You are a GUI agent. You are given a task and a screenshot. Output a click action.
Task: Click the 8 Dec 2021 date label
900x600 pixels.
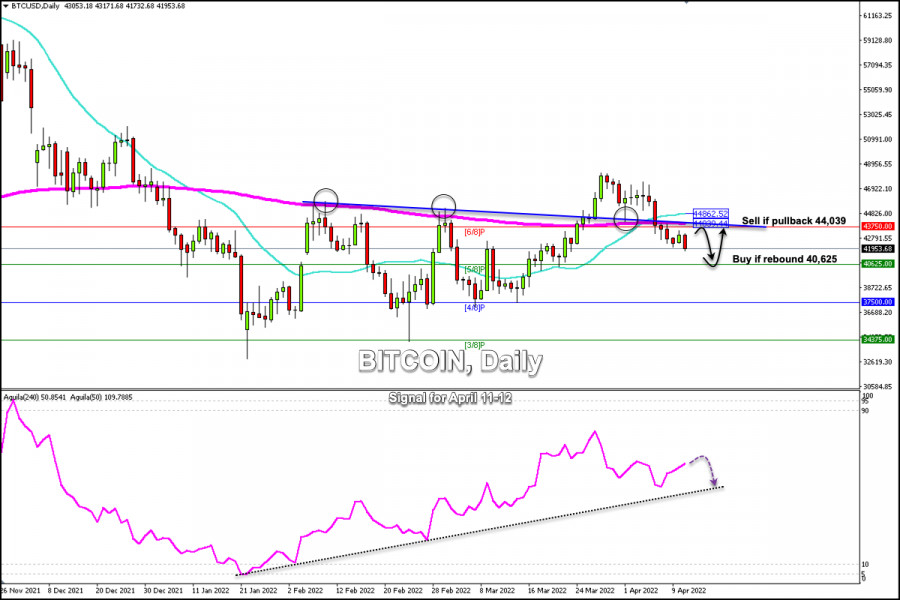click(x=65, y=591)
